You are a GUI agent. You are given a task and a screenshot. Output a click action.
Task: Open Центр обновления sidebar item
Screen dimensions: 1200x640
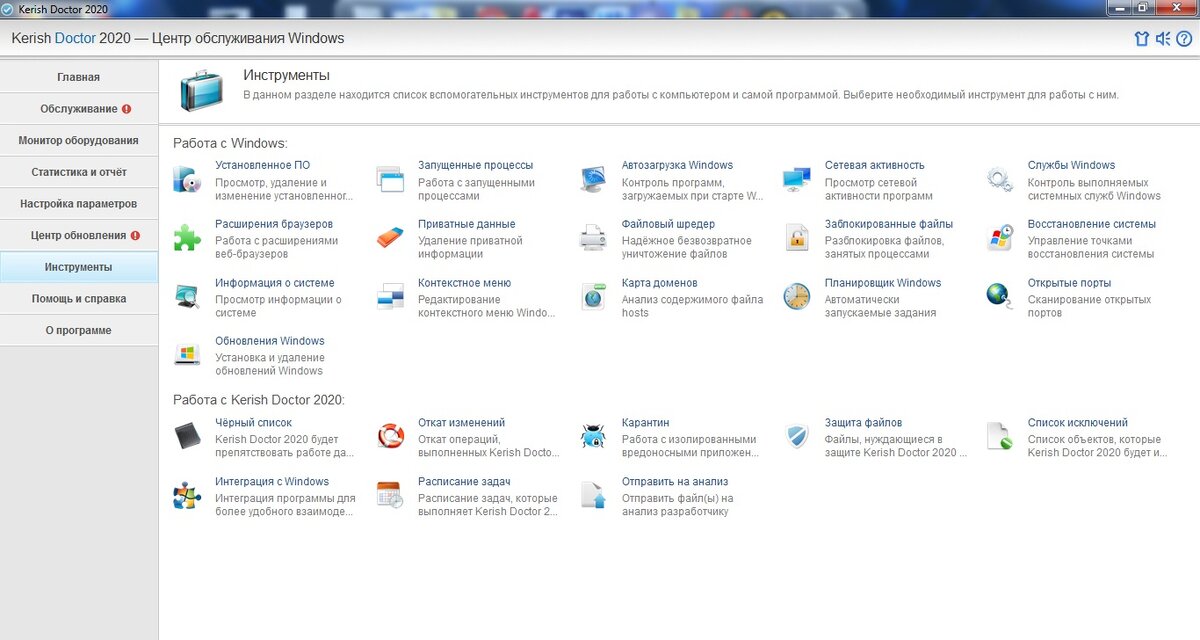(x=79, y=236)
